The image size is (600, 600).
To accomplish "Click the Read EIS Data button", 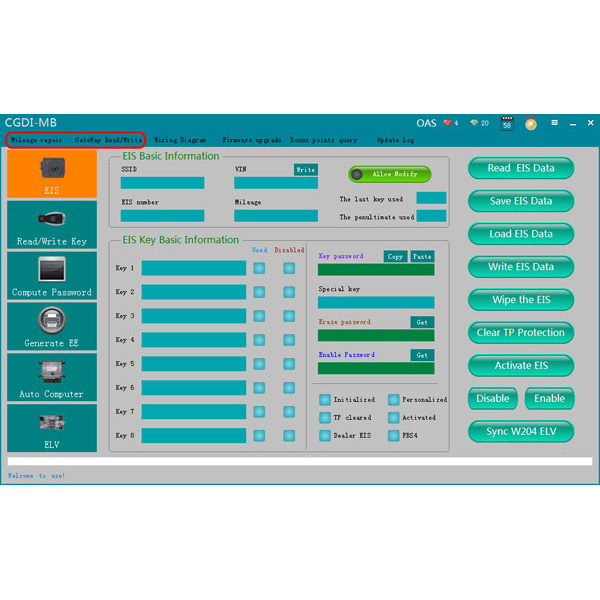I will [x=521, y=168].
